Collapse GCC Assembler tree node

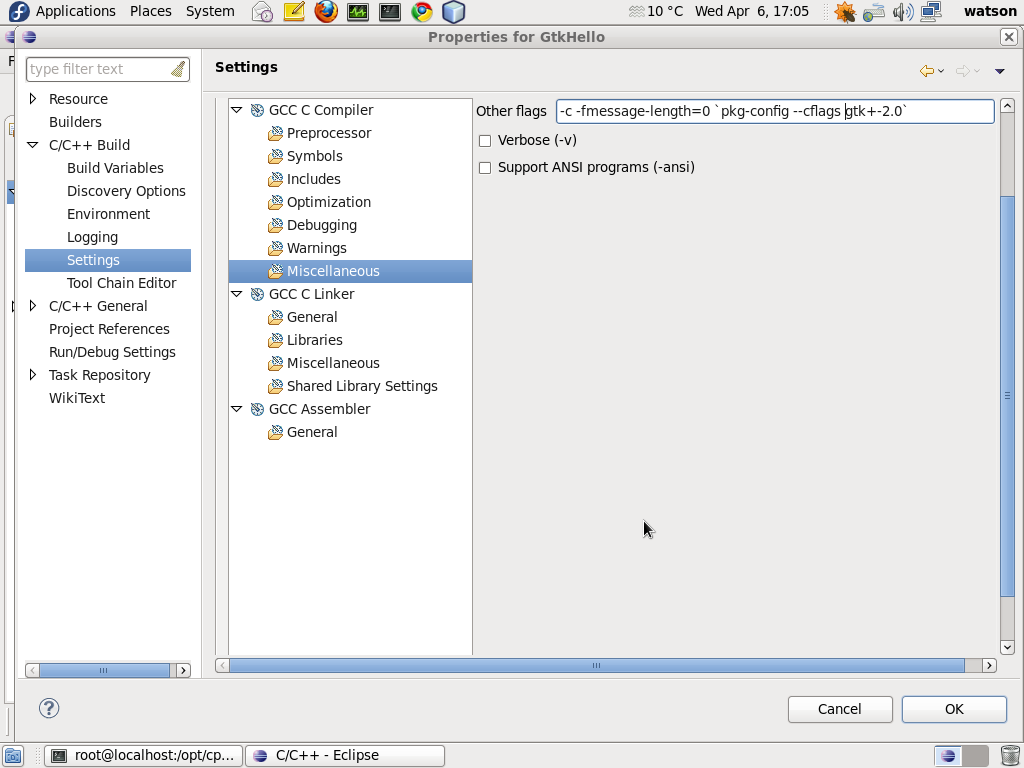pos(236,409)
